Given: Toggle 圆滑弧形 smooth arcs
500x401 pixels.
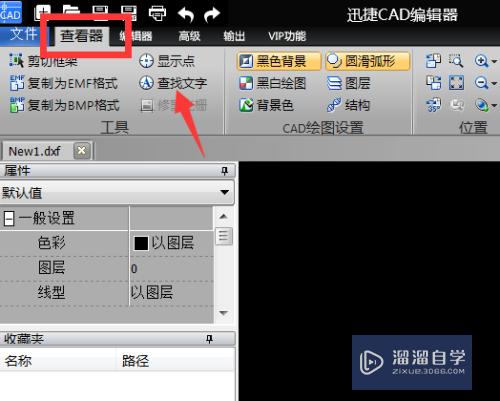Looking at the screenshot, I should (367, 61).
